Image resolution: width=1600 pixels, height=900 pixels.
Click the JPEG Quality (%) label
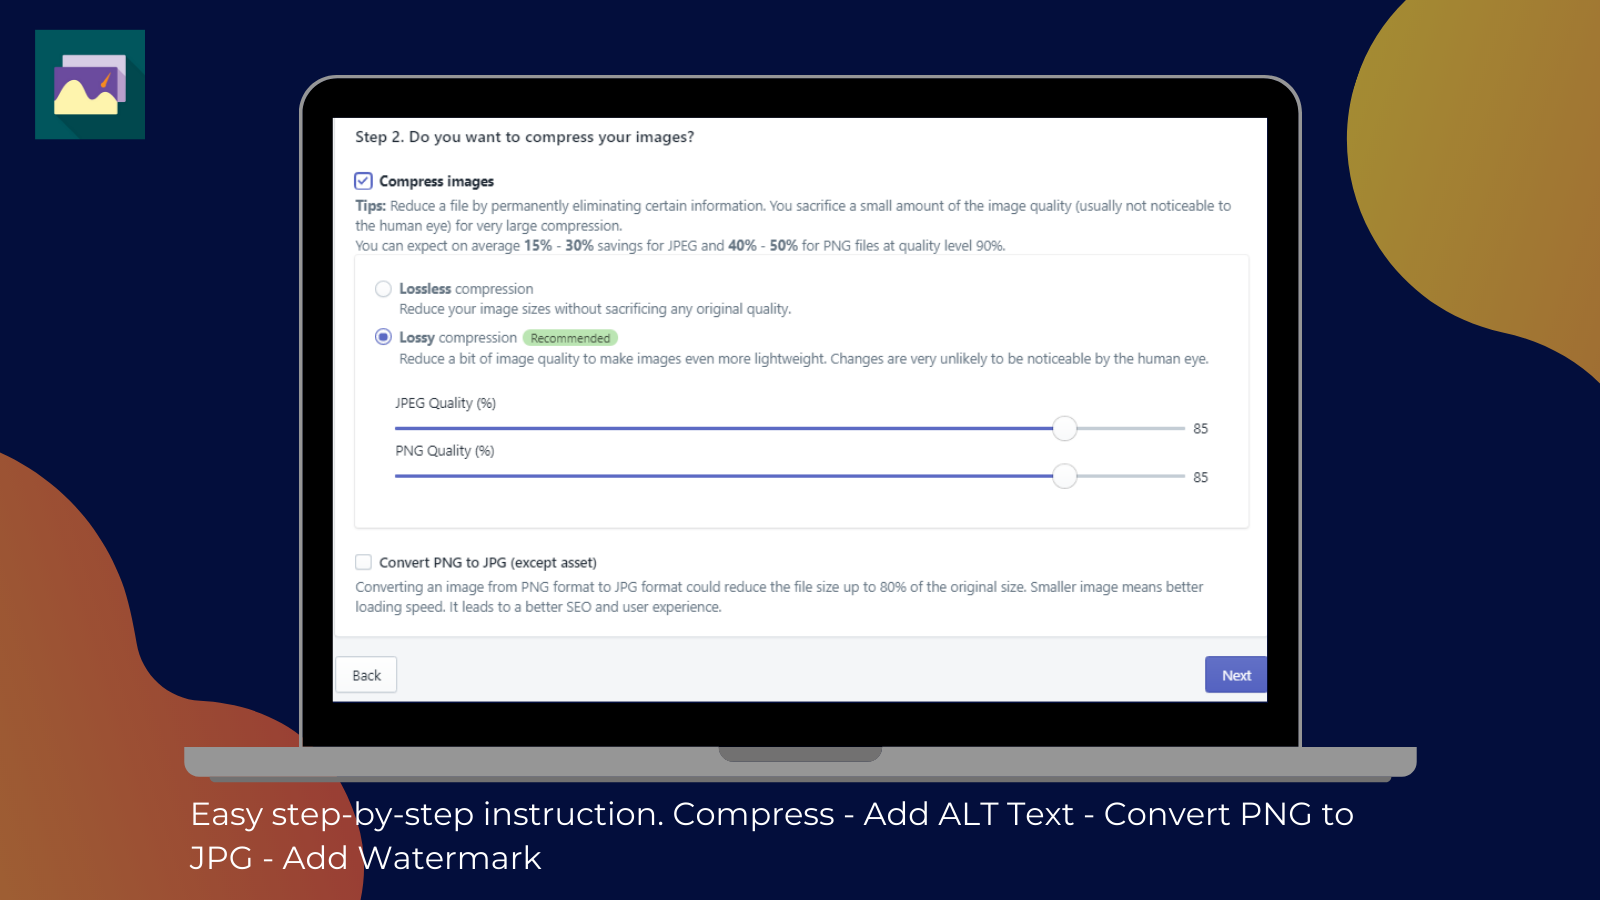click(x=444, y=403)
